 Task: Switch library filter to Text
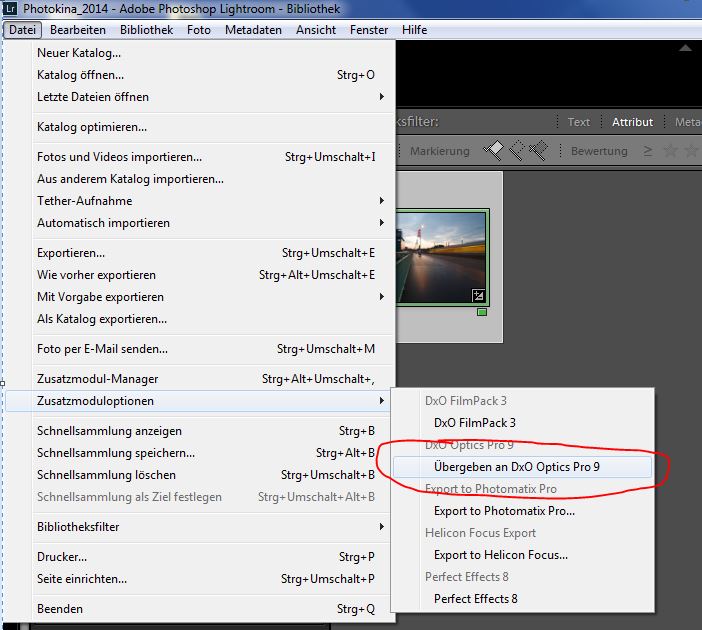[x=578, y=122]
